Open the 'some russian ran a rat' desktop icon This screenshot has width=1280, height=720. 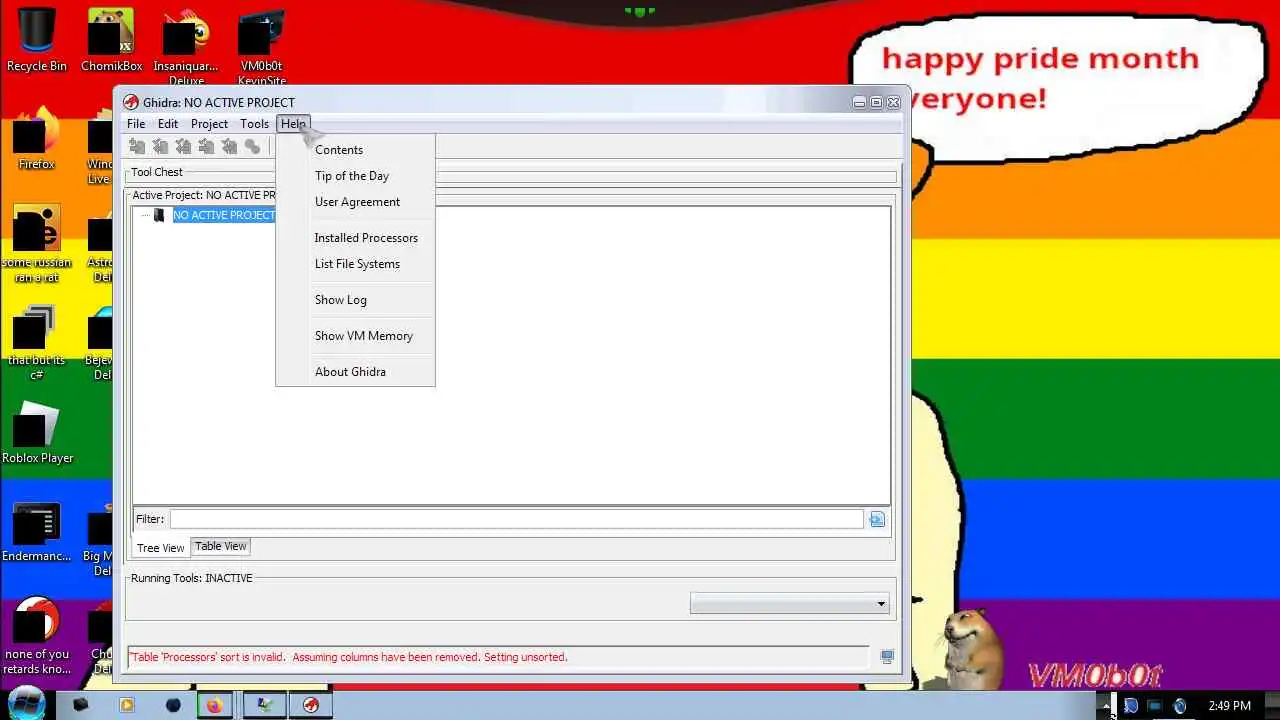point(37,244)
